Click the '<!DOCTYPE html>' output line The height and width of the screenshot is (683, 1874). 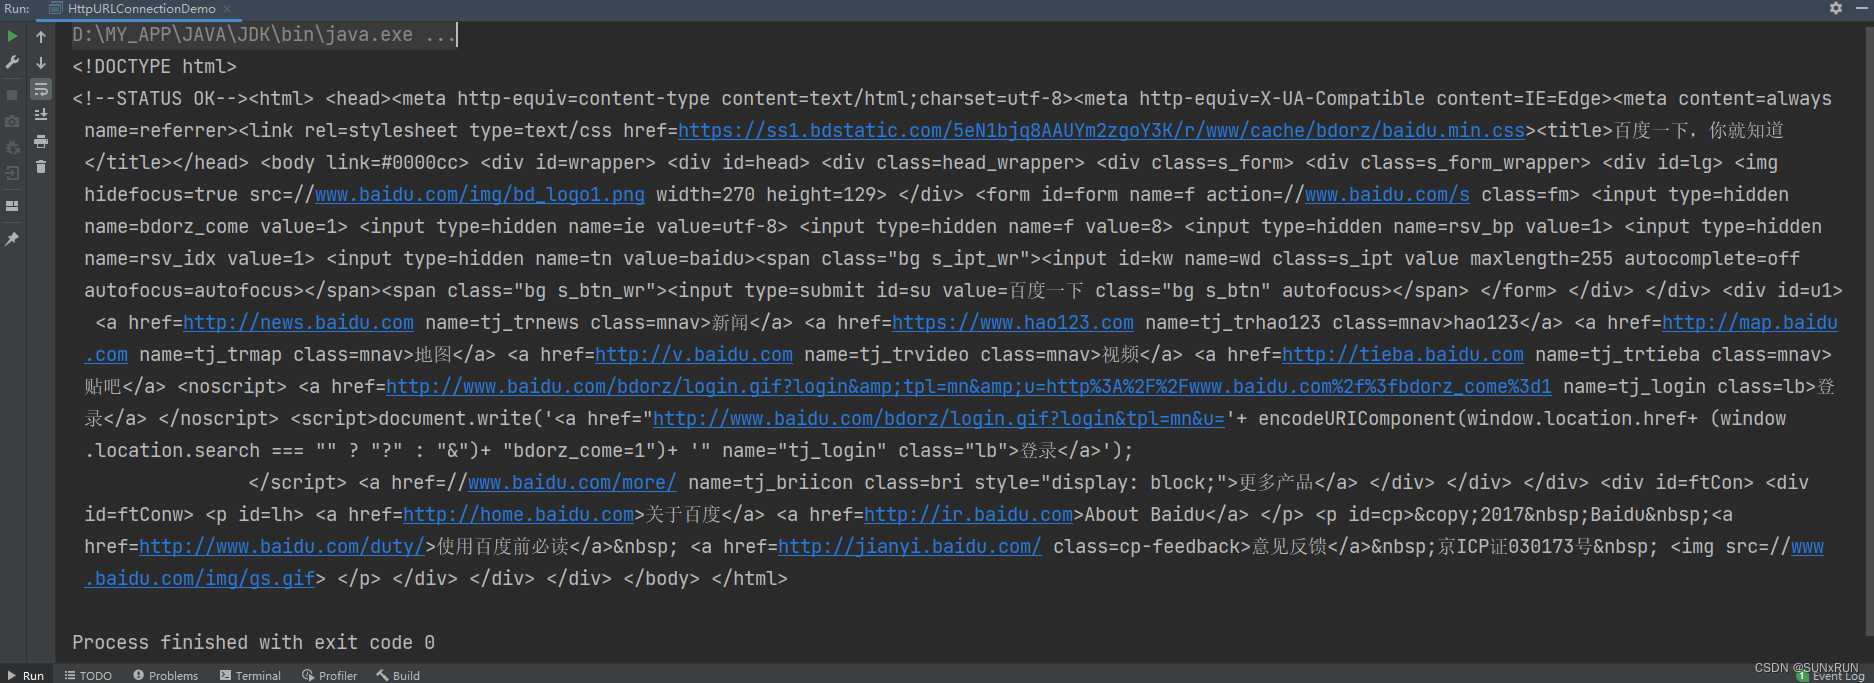[x=154, y=66]
